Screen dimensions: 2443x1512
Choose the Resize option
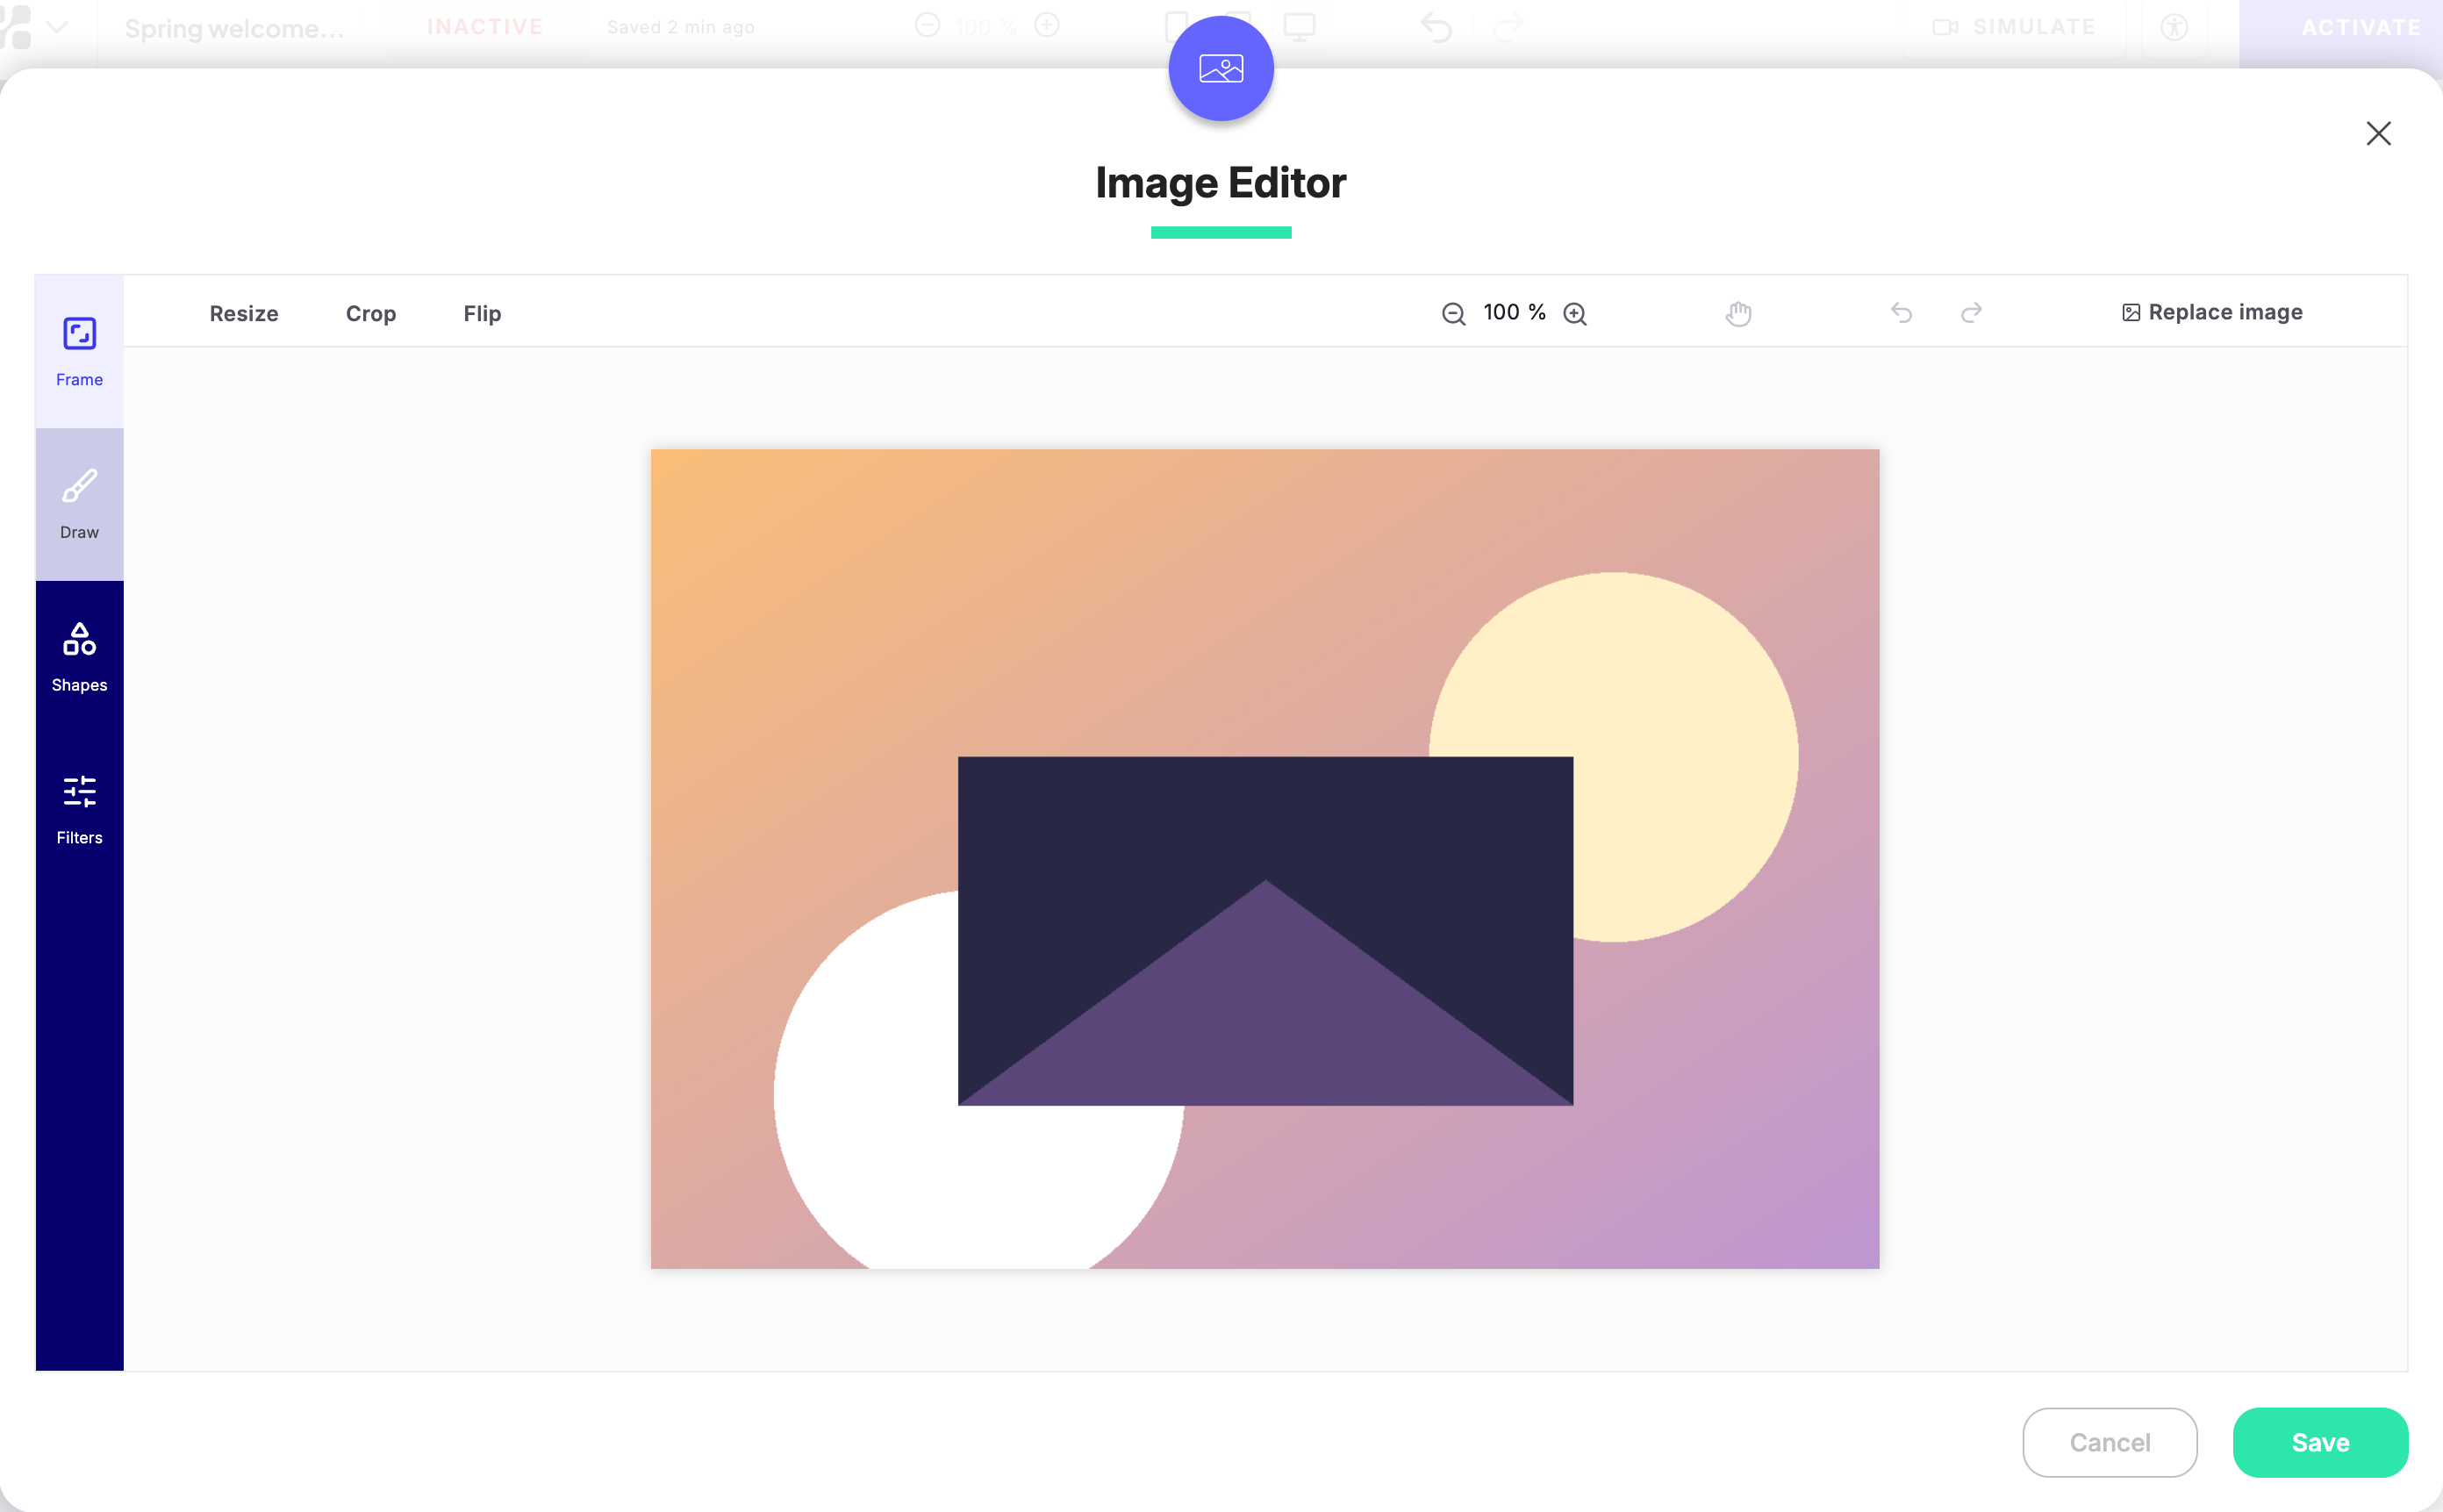[x=244, y=313]
